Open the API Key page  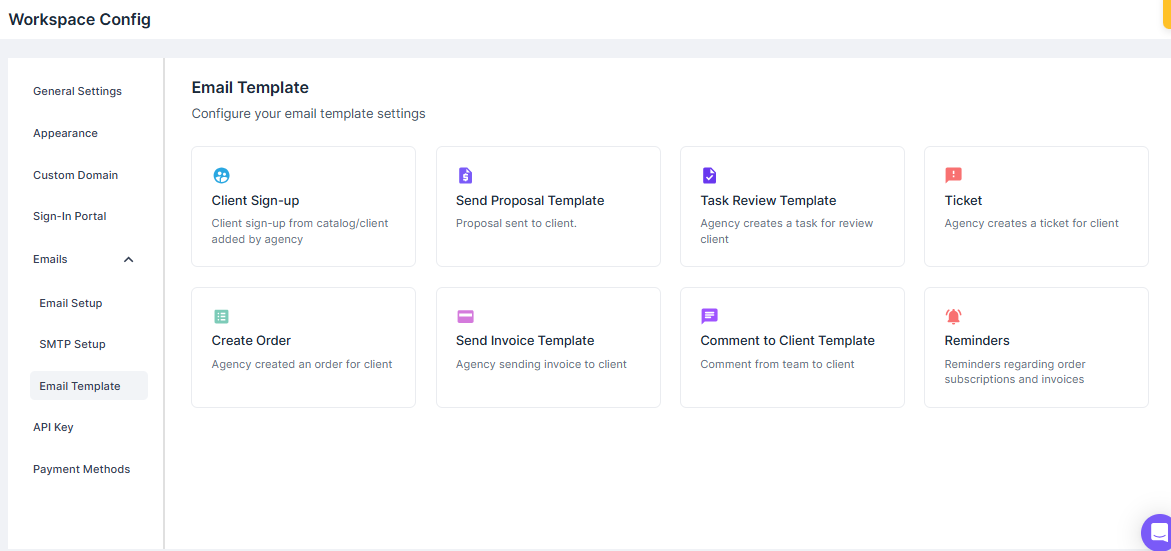[53, 427]
